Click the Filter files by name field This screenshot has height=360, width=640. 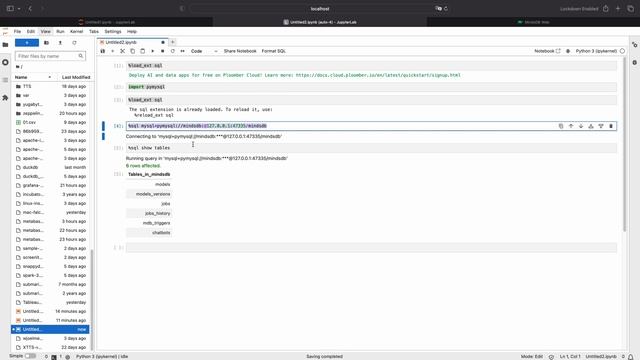pos(50,56)
